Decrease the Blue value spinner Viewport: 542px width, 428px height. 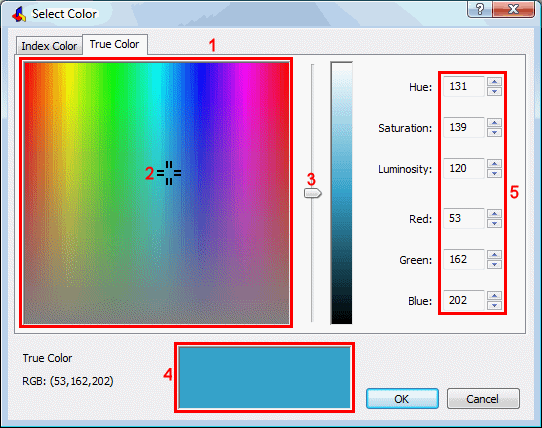click(494, 305)
